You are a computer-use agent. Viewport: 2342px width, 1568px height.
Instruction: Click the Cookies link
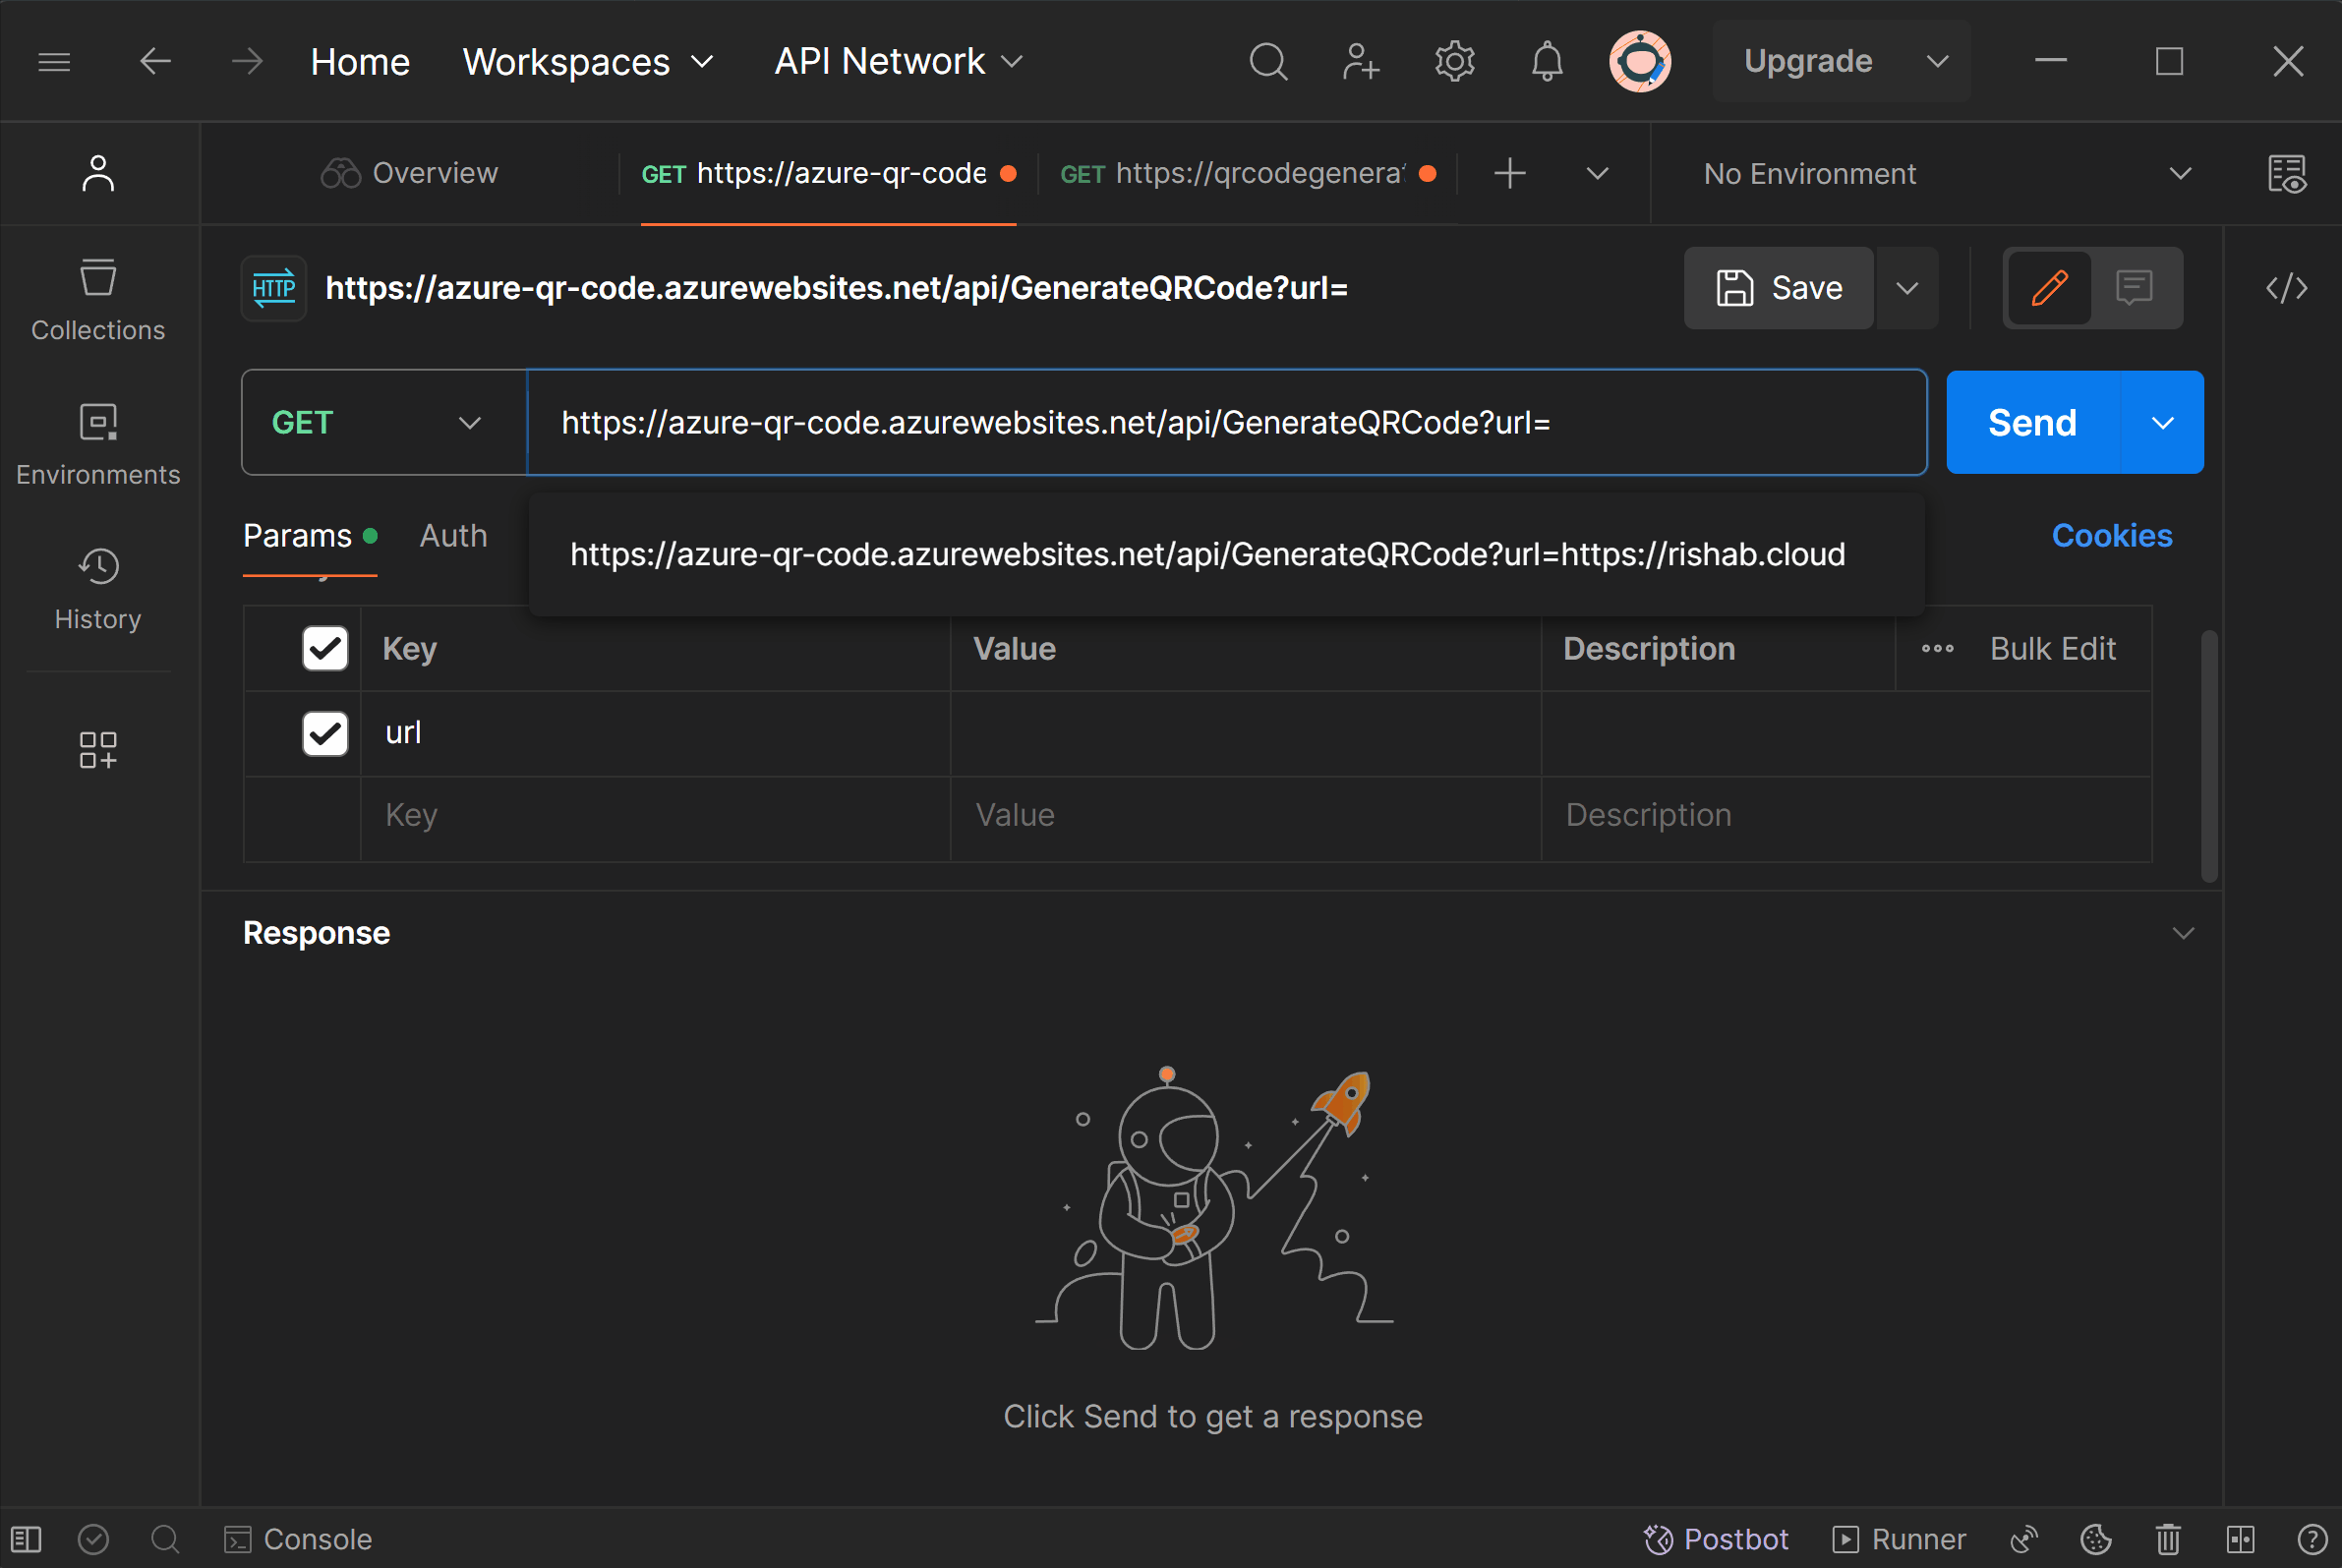2111,536
